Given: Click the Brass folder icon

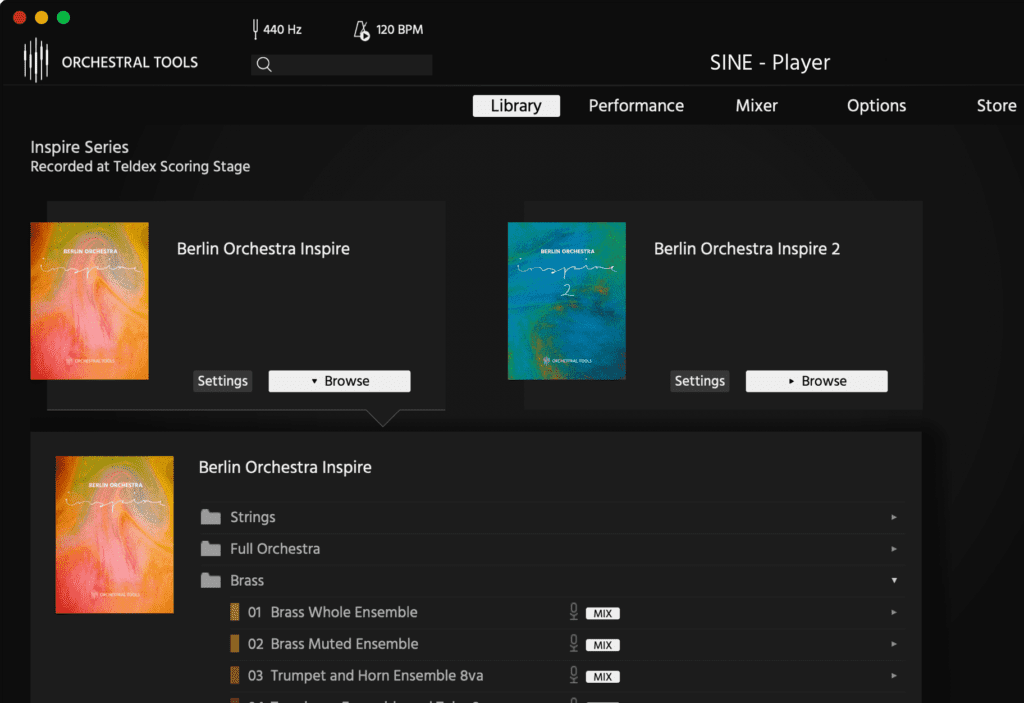Looking at the screenshot, I should 210,580.
